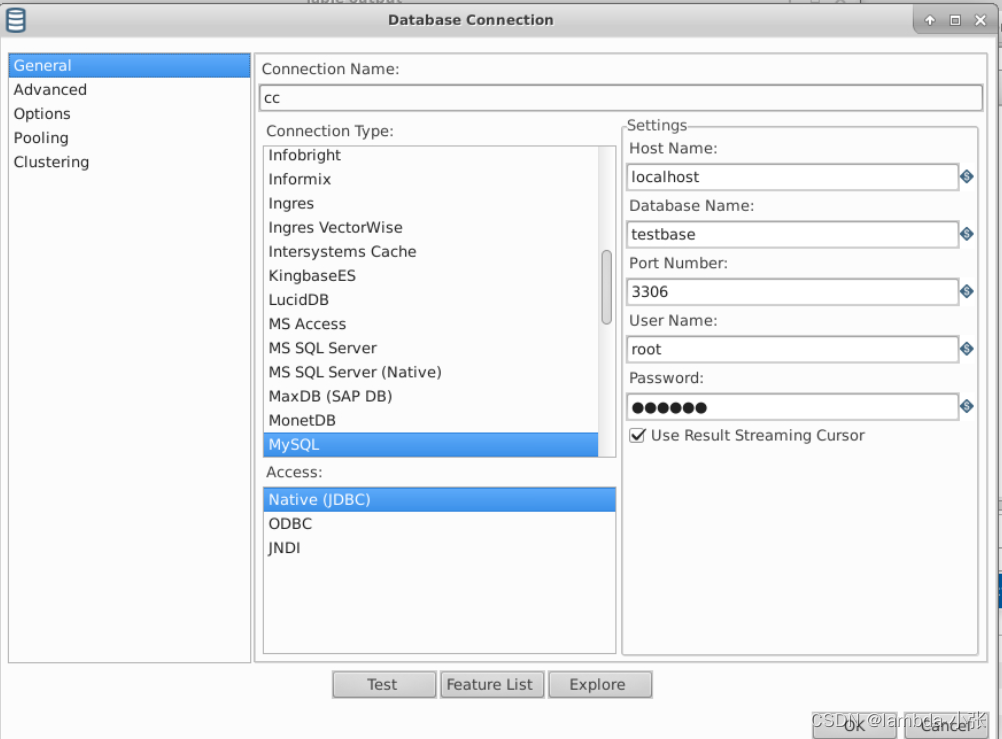Click variable icon beside User Name field
Screen dimensions: 1002x739
click(966, 348)
